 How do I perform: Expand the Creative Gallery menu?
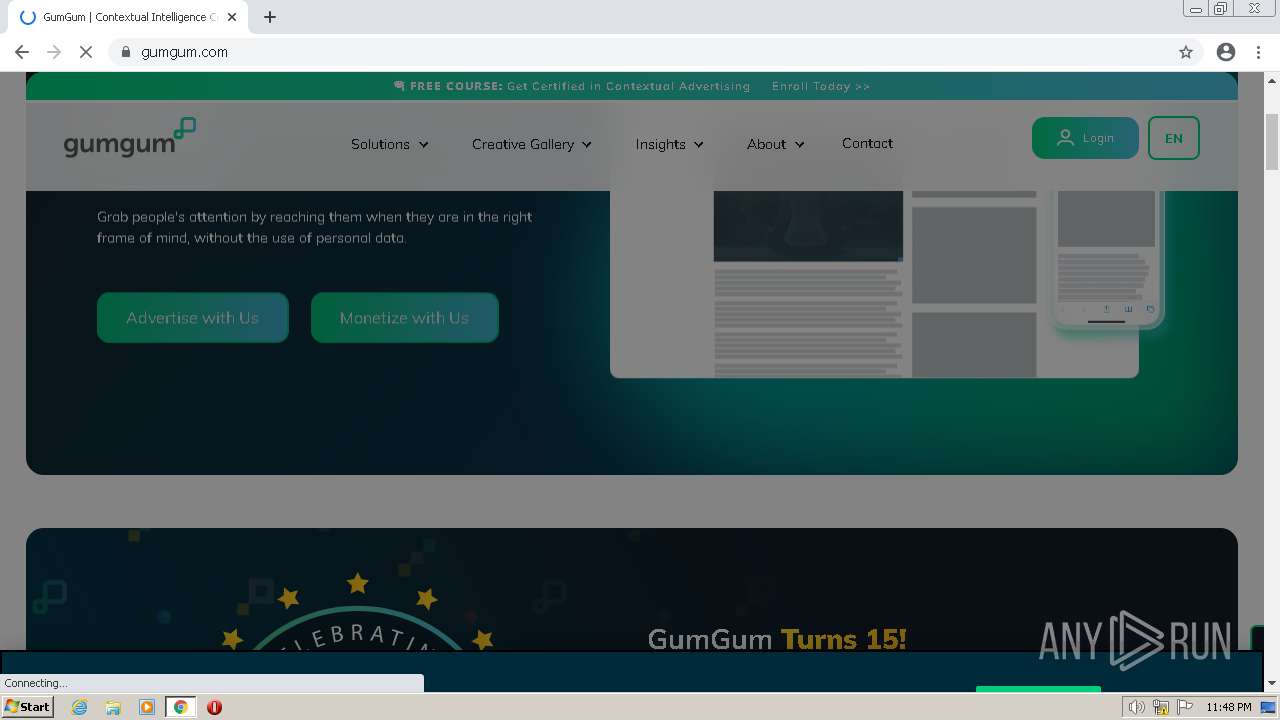(532, 144)
